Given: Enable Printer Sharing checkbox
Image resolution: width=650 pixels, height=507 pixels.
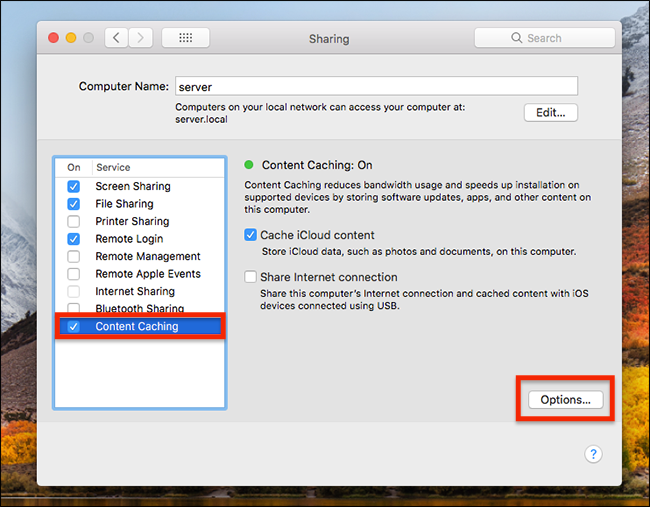Looking at the screenshot, I should coord(74,221).
